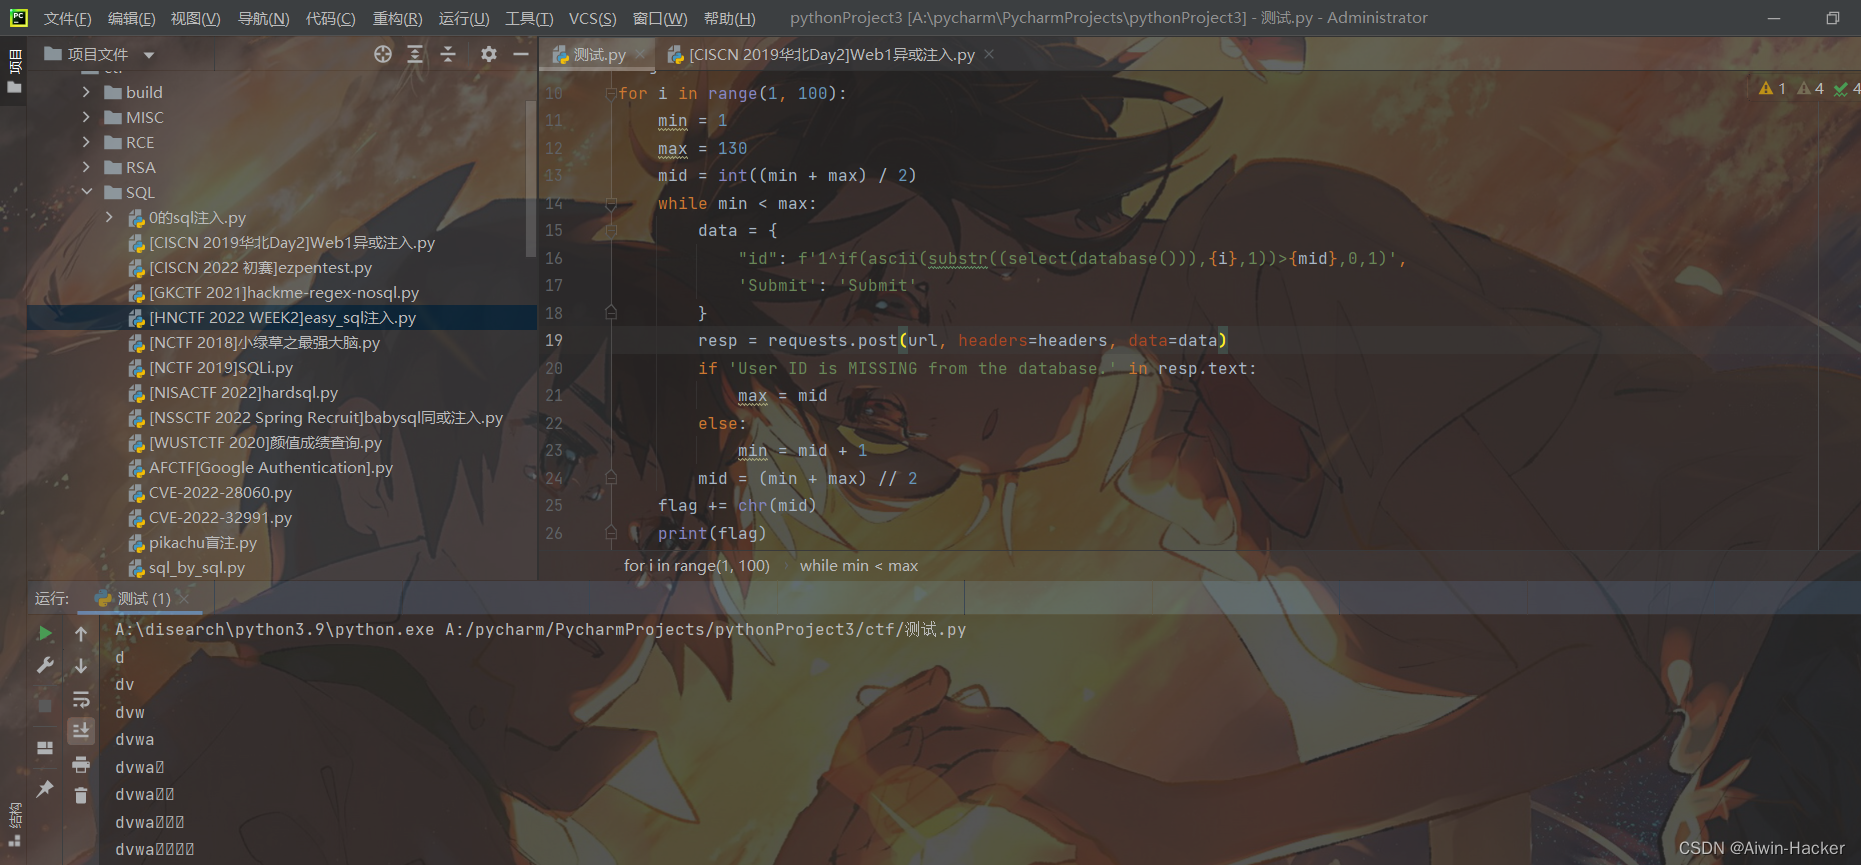The width and height of the screenshot is (1861, 865).
Task: Select AFCTF[Google Authentication].py file
Action: [271, 467]
